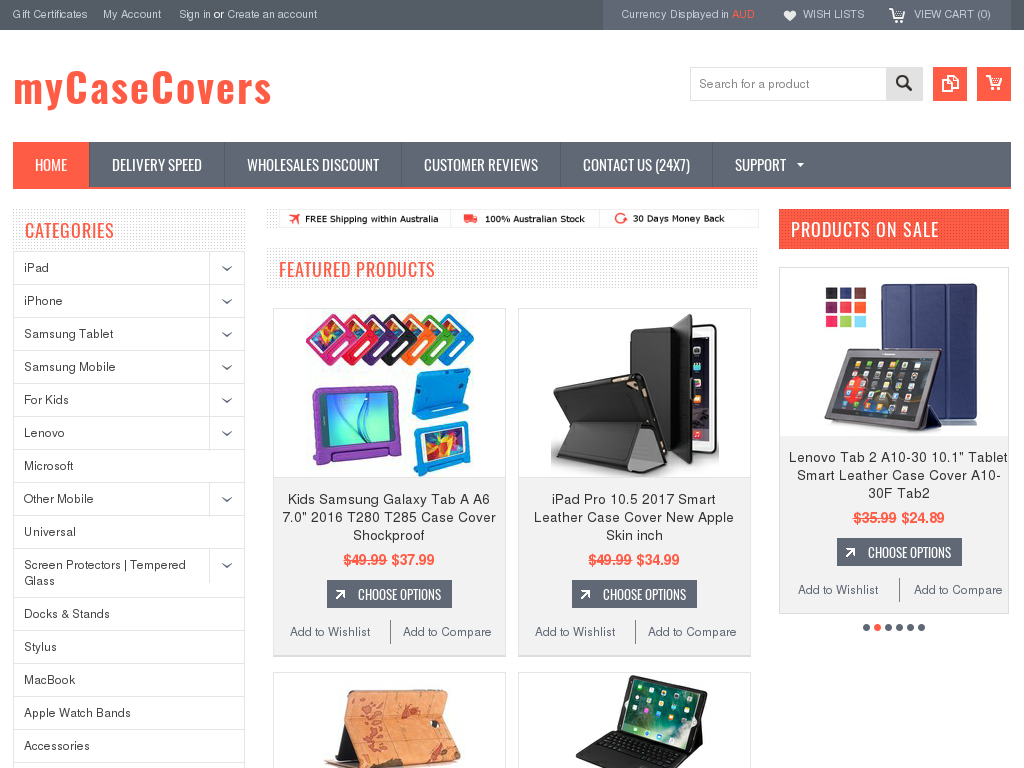Image resolution: width=1024 pixels, height=768 pixels.
Task: Select the last carousel dot under sale products
Action: coord(921,628)
